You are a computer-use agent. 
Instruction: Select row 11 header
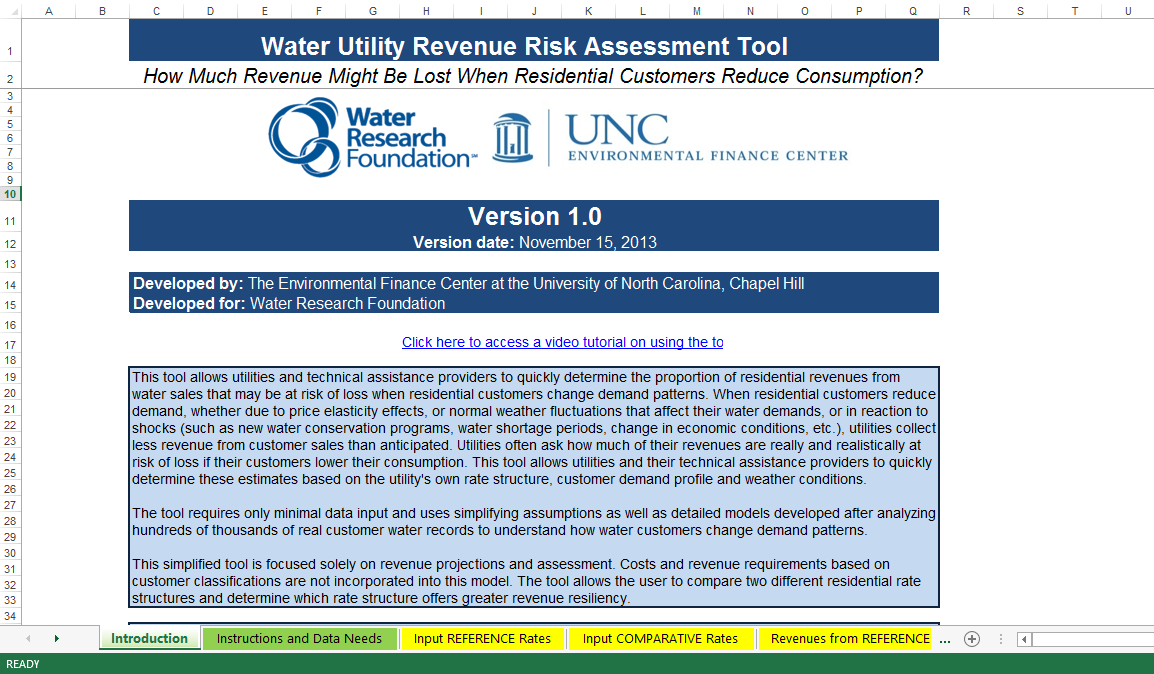(10, 217)
